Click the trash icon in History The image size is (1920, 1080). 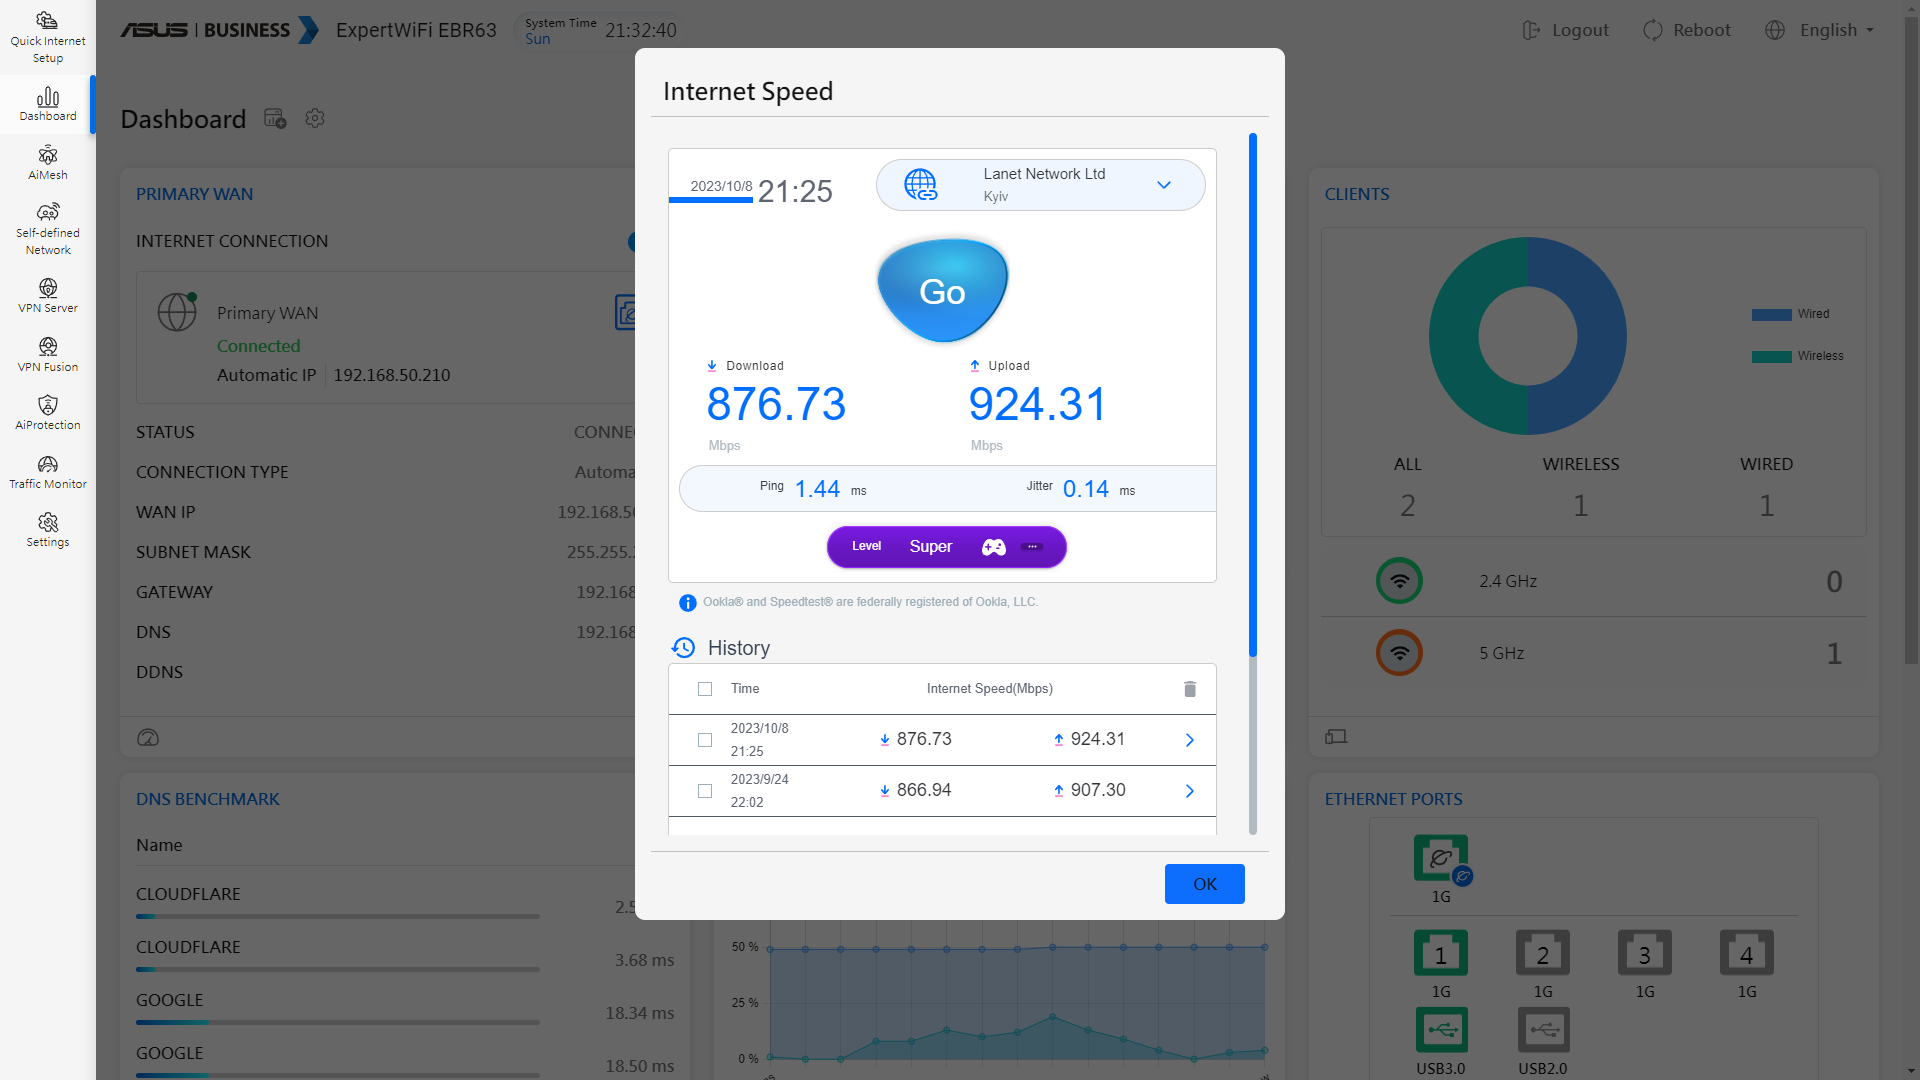pos(1189,689)
